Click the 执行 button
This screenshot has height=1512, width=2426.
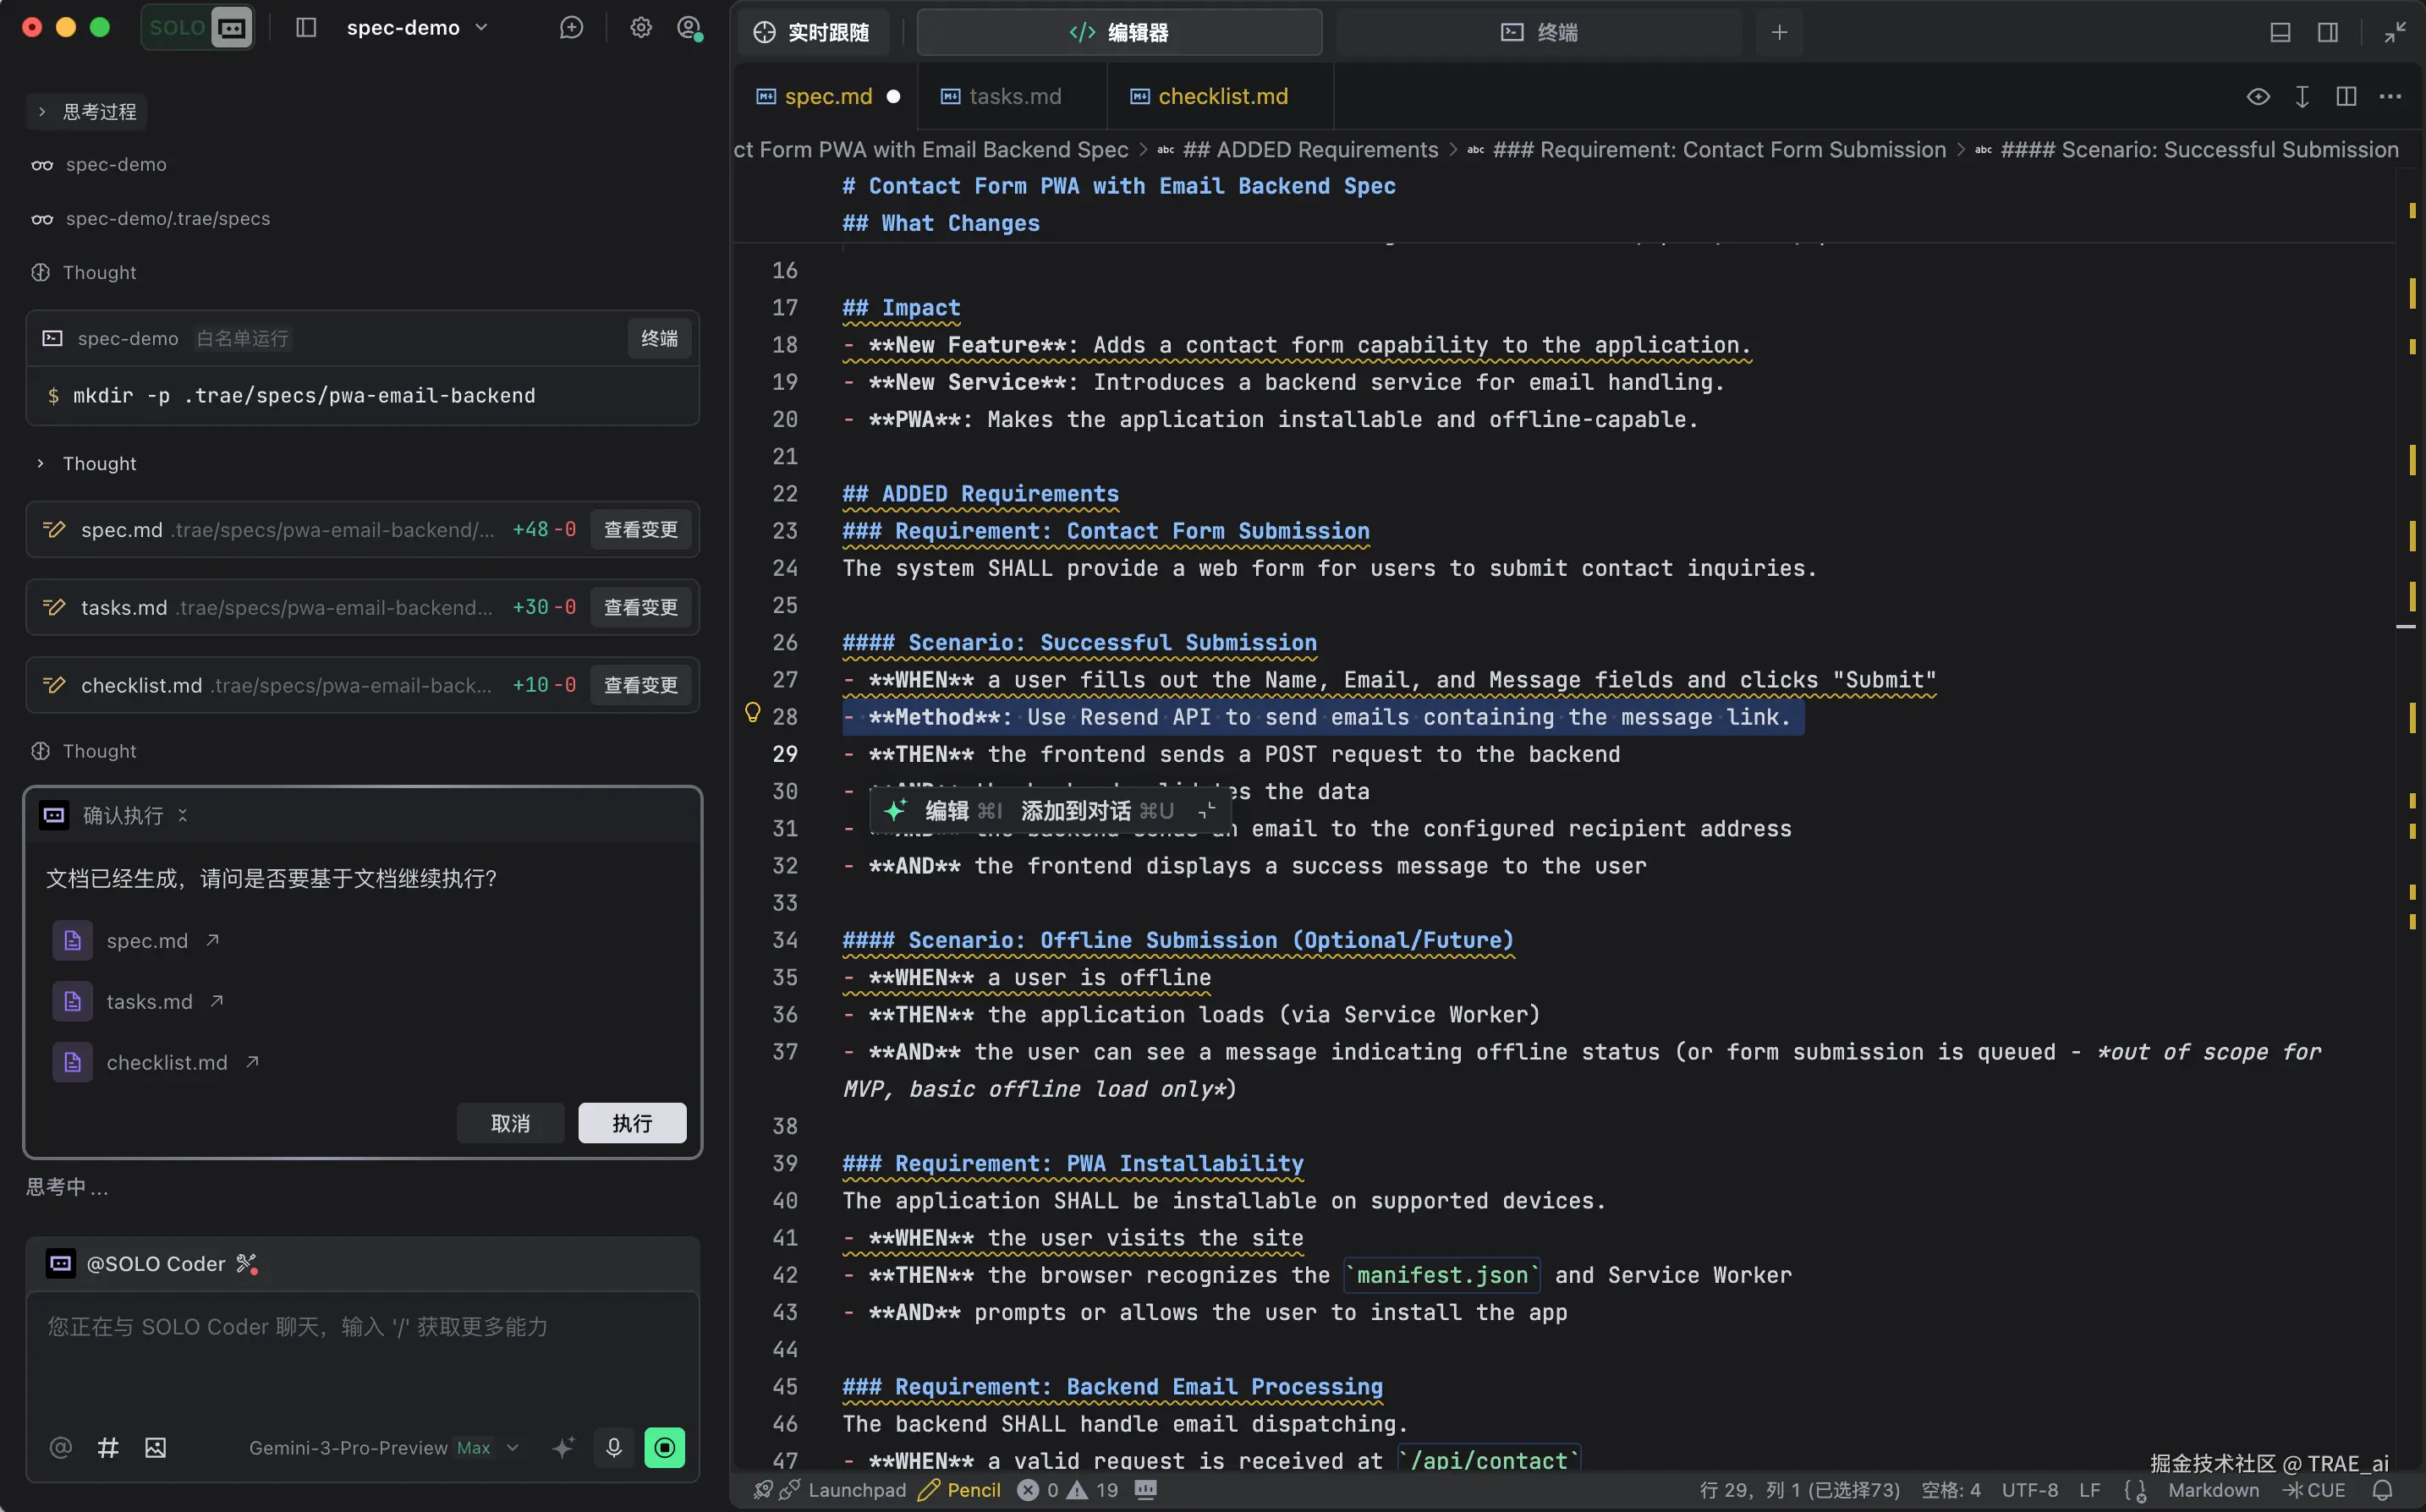coord(632,1123)
